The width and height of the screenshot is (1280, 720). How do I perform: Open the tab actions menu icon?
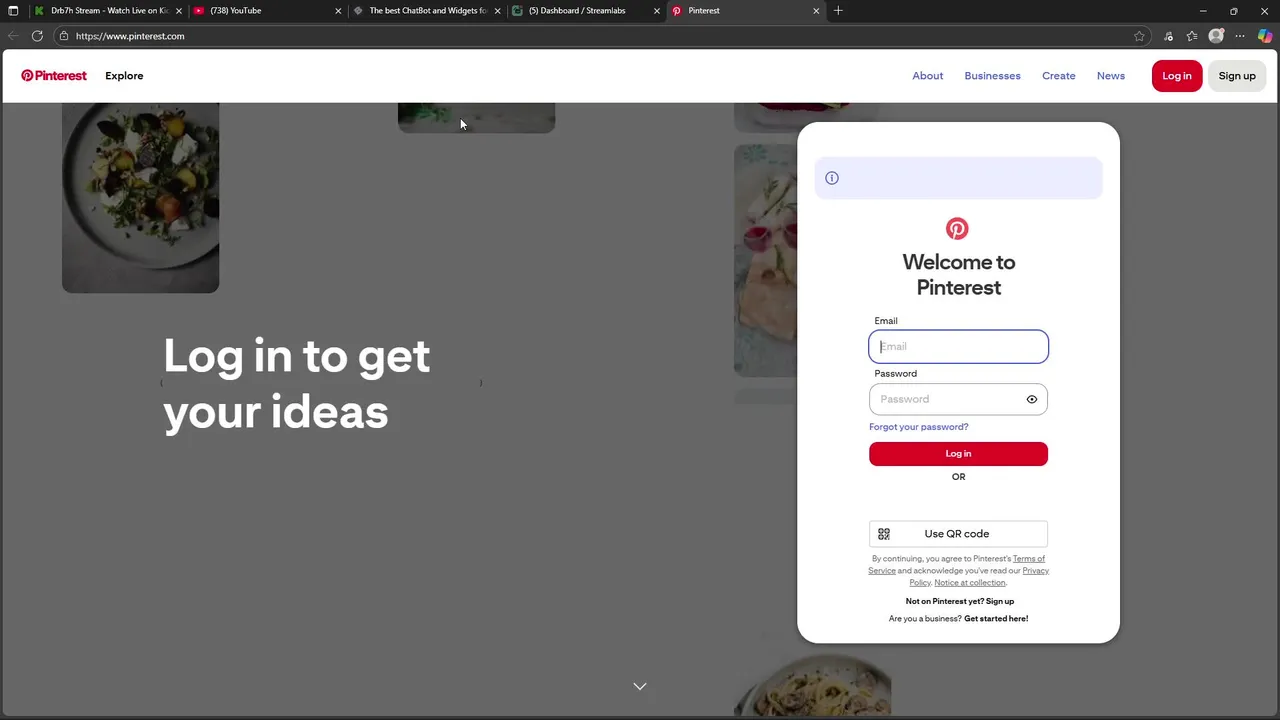pyautogui.click(x=13, y=11)
